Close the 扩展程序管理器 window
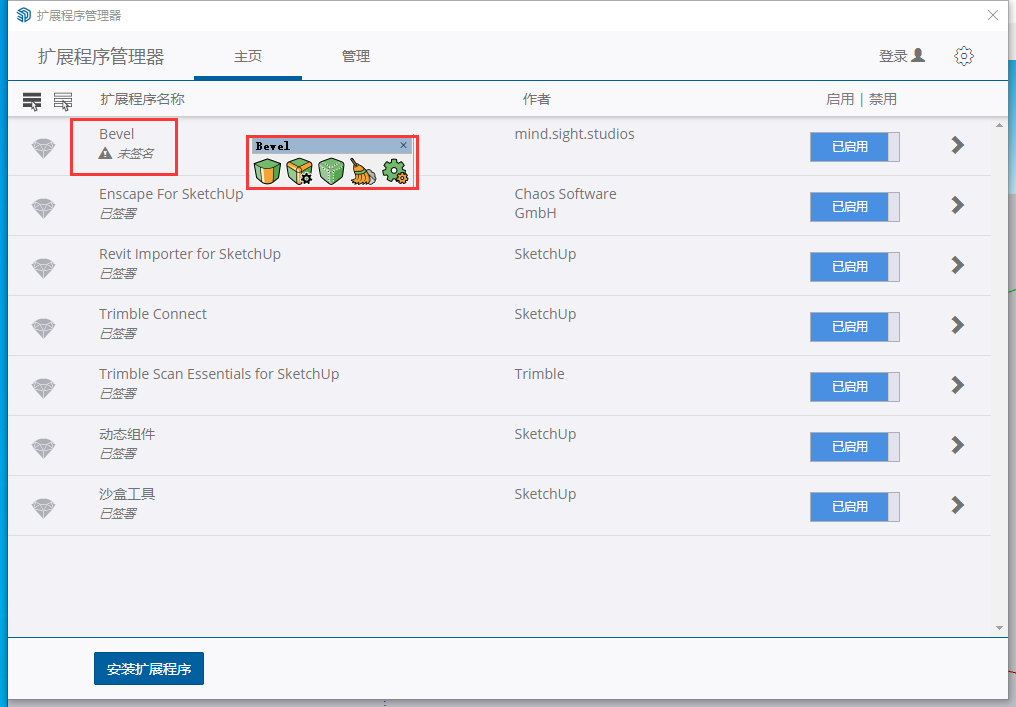1016x707 pixels. [x=993, y=15]
